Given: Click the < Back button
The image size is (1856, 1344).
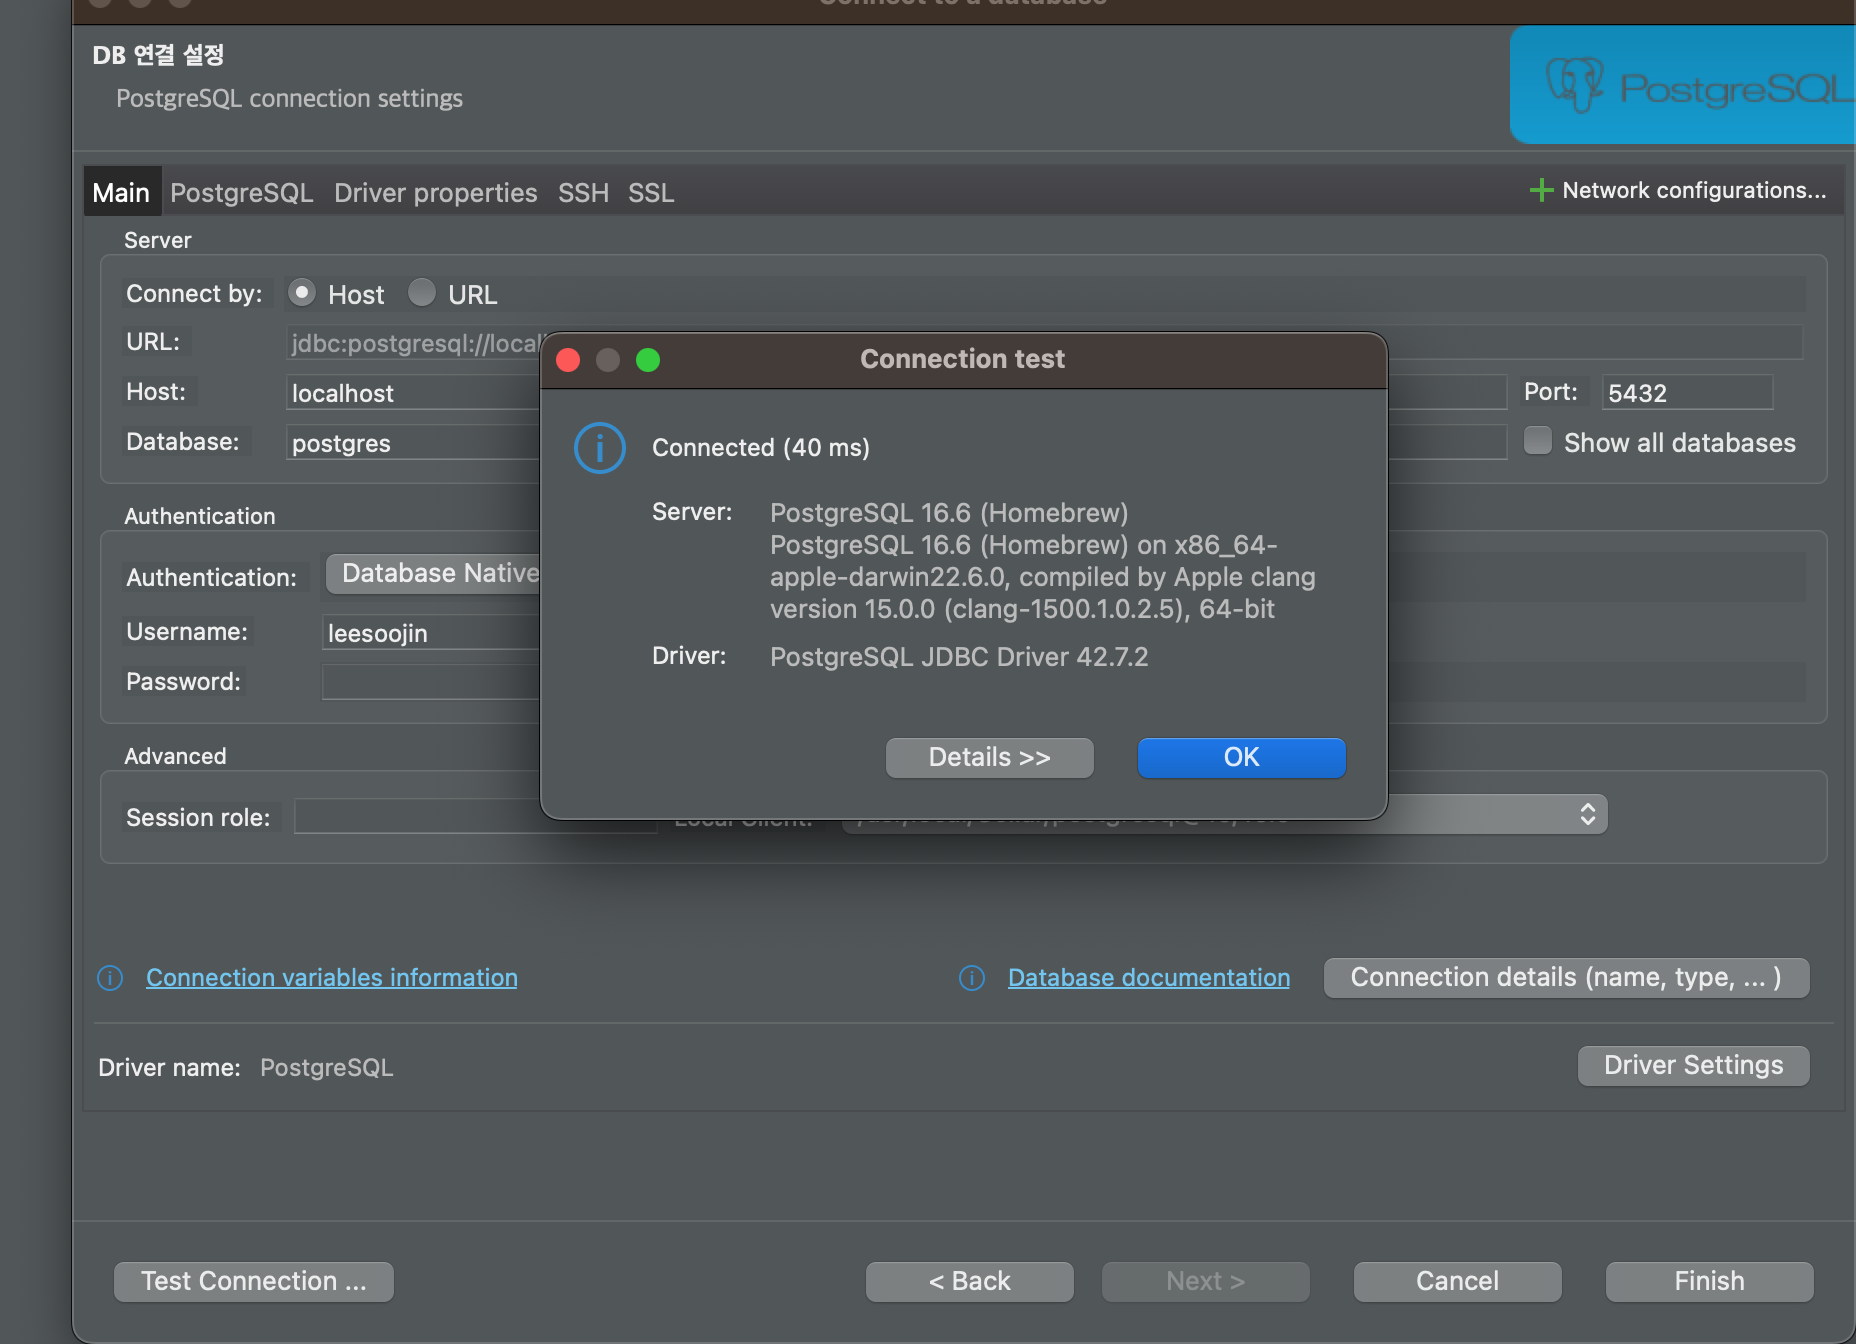Looking at the screenshot, I should pos(970,1282).
